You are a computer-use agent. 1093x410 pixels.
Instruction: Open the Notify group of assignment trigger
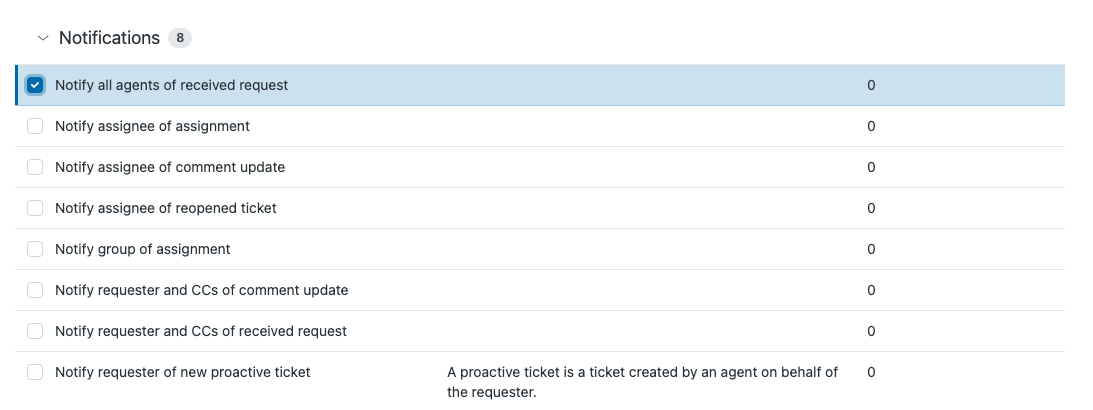(143, 249)
